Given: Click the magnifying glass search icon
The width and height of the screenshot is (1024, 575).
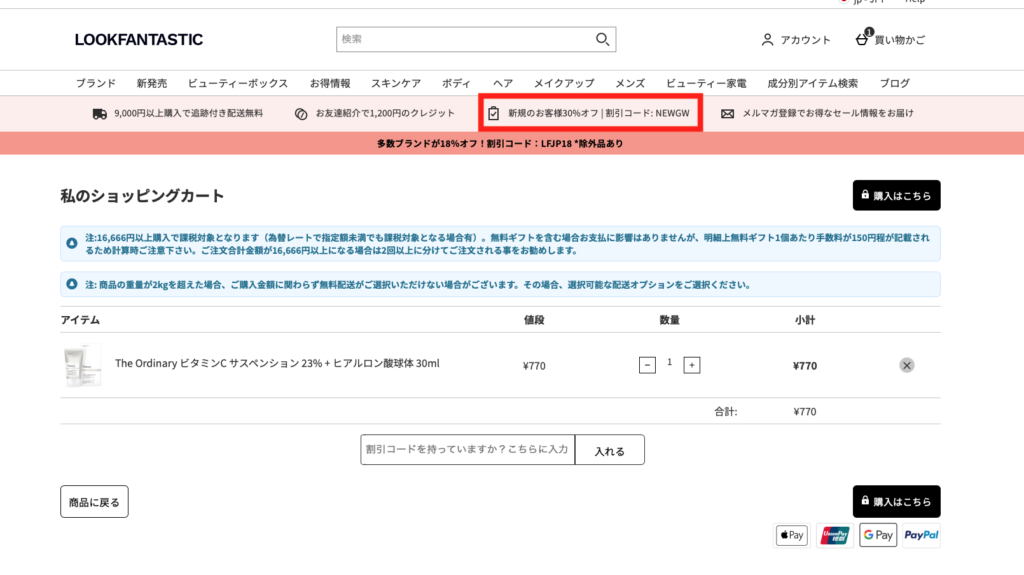Looking at the screenshot, I should (602, 39).
